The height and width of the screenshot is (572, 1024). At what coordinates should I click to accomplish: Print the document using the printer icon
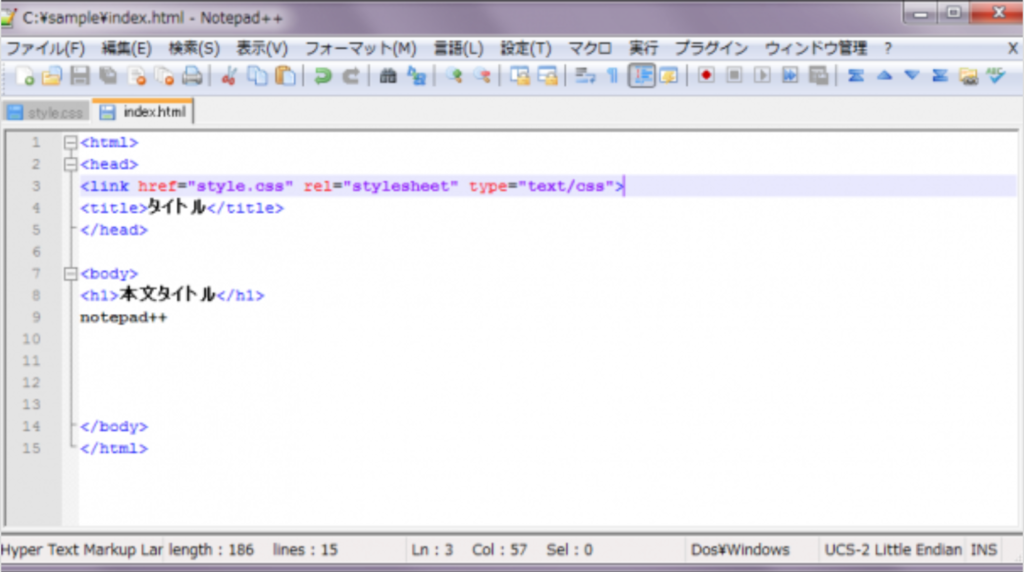(192, 76)
